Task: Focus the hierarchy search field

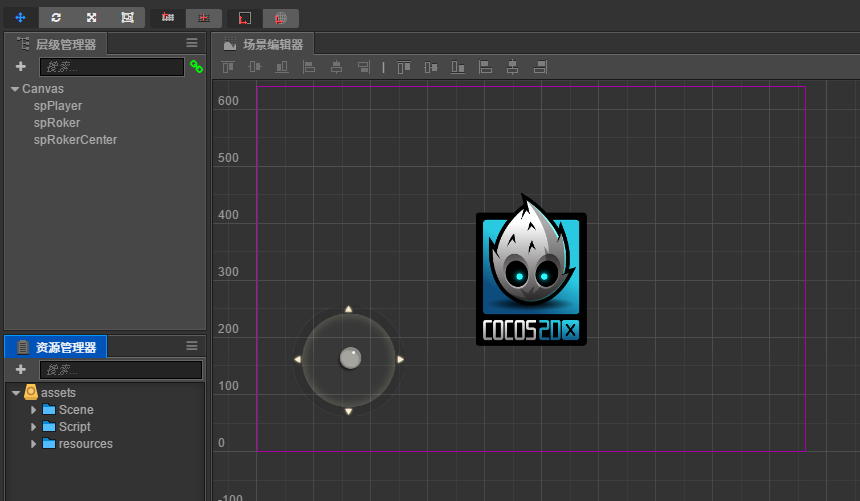Action: pyautogui.click(x=112, y=67)
